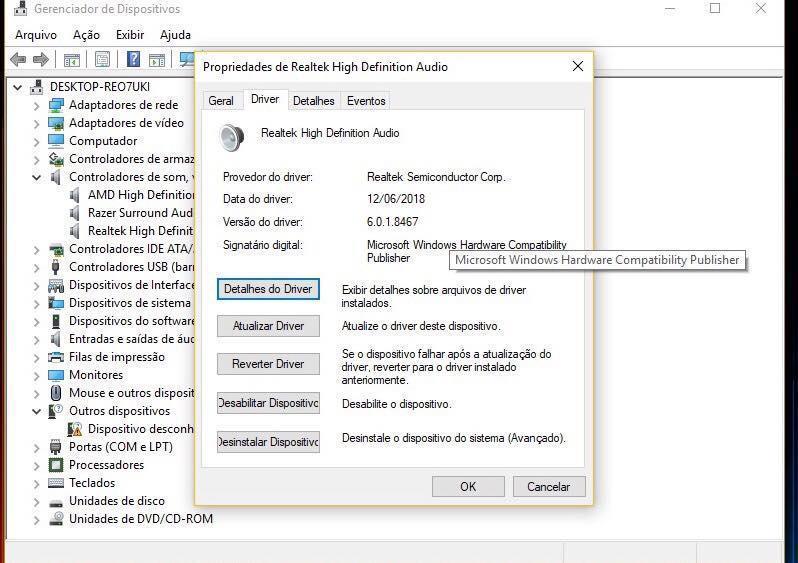
Task: Select the Driver tab
Action: point(265,99)
